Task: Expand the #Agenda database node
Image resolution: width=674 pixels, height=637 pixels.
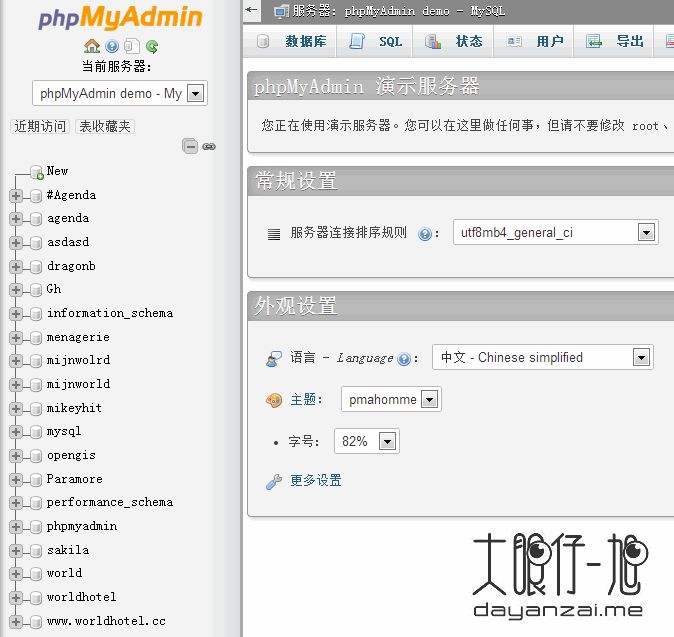Action: coord(15,196)
